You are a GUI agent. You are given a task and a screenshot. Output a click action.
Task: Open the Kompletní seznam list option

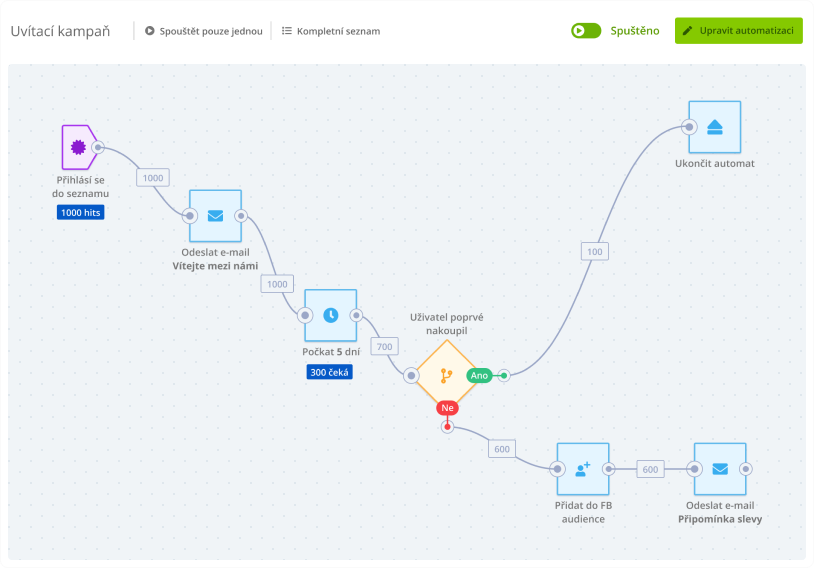coord(330,31)
